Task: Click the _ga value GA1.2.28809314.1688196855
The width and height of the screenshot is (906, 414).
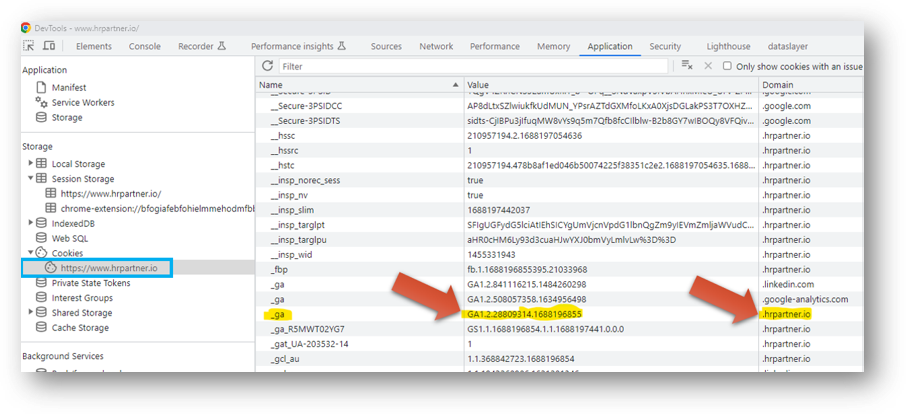Action: point(524,314)
